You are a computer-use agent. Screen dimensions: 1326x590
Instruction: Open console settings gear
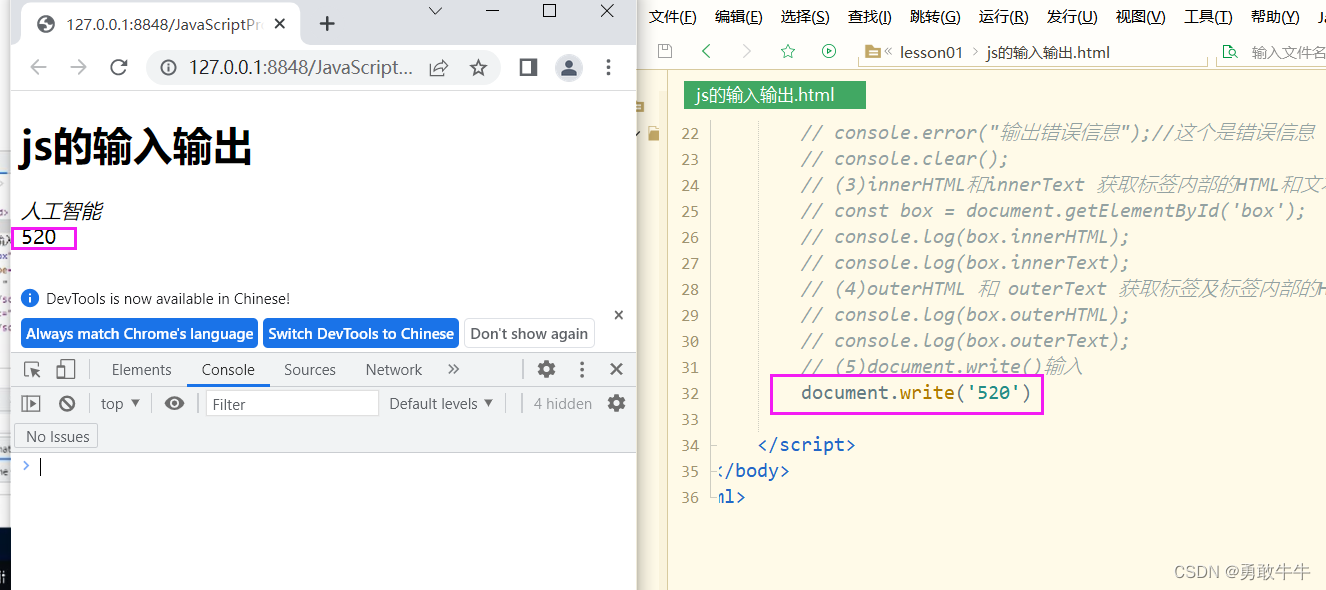tap(616, 403)
